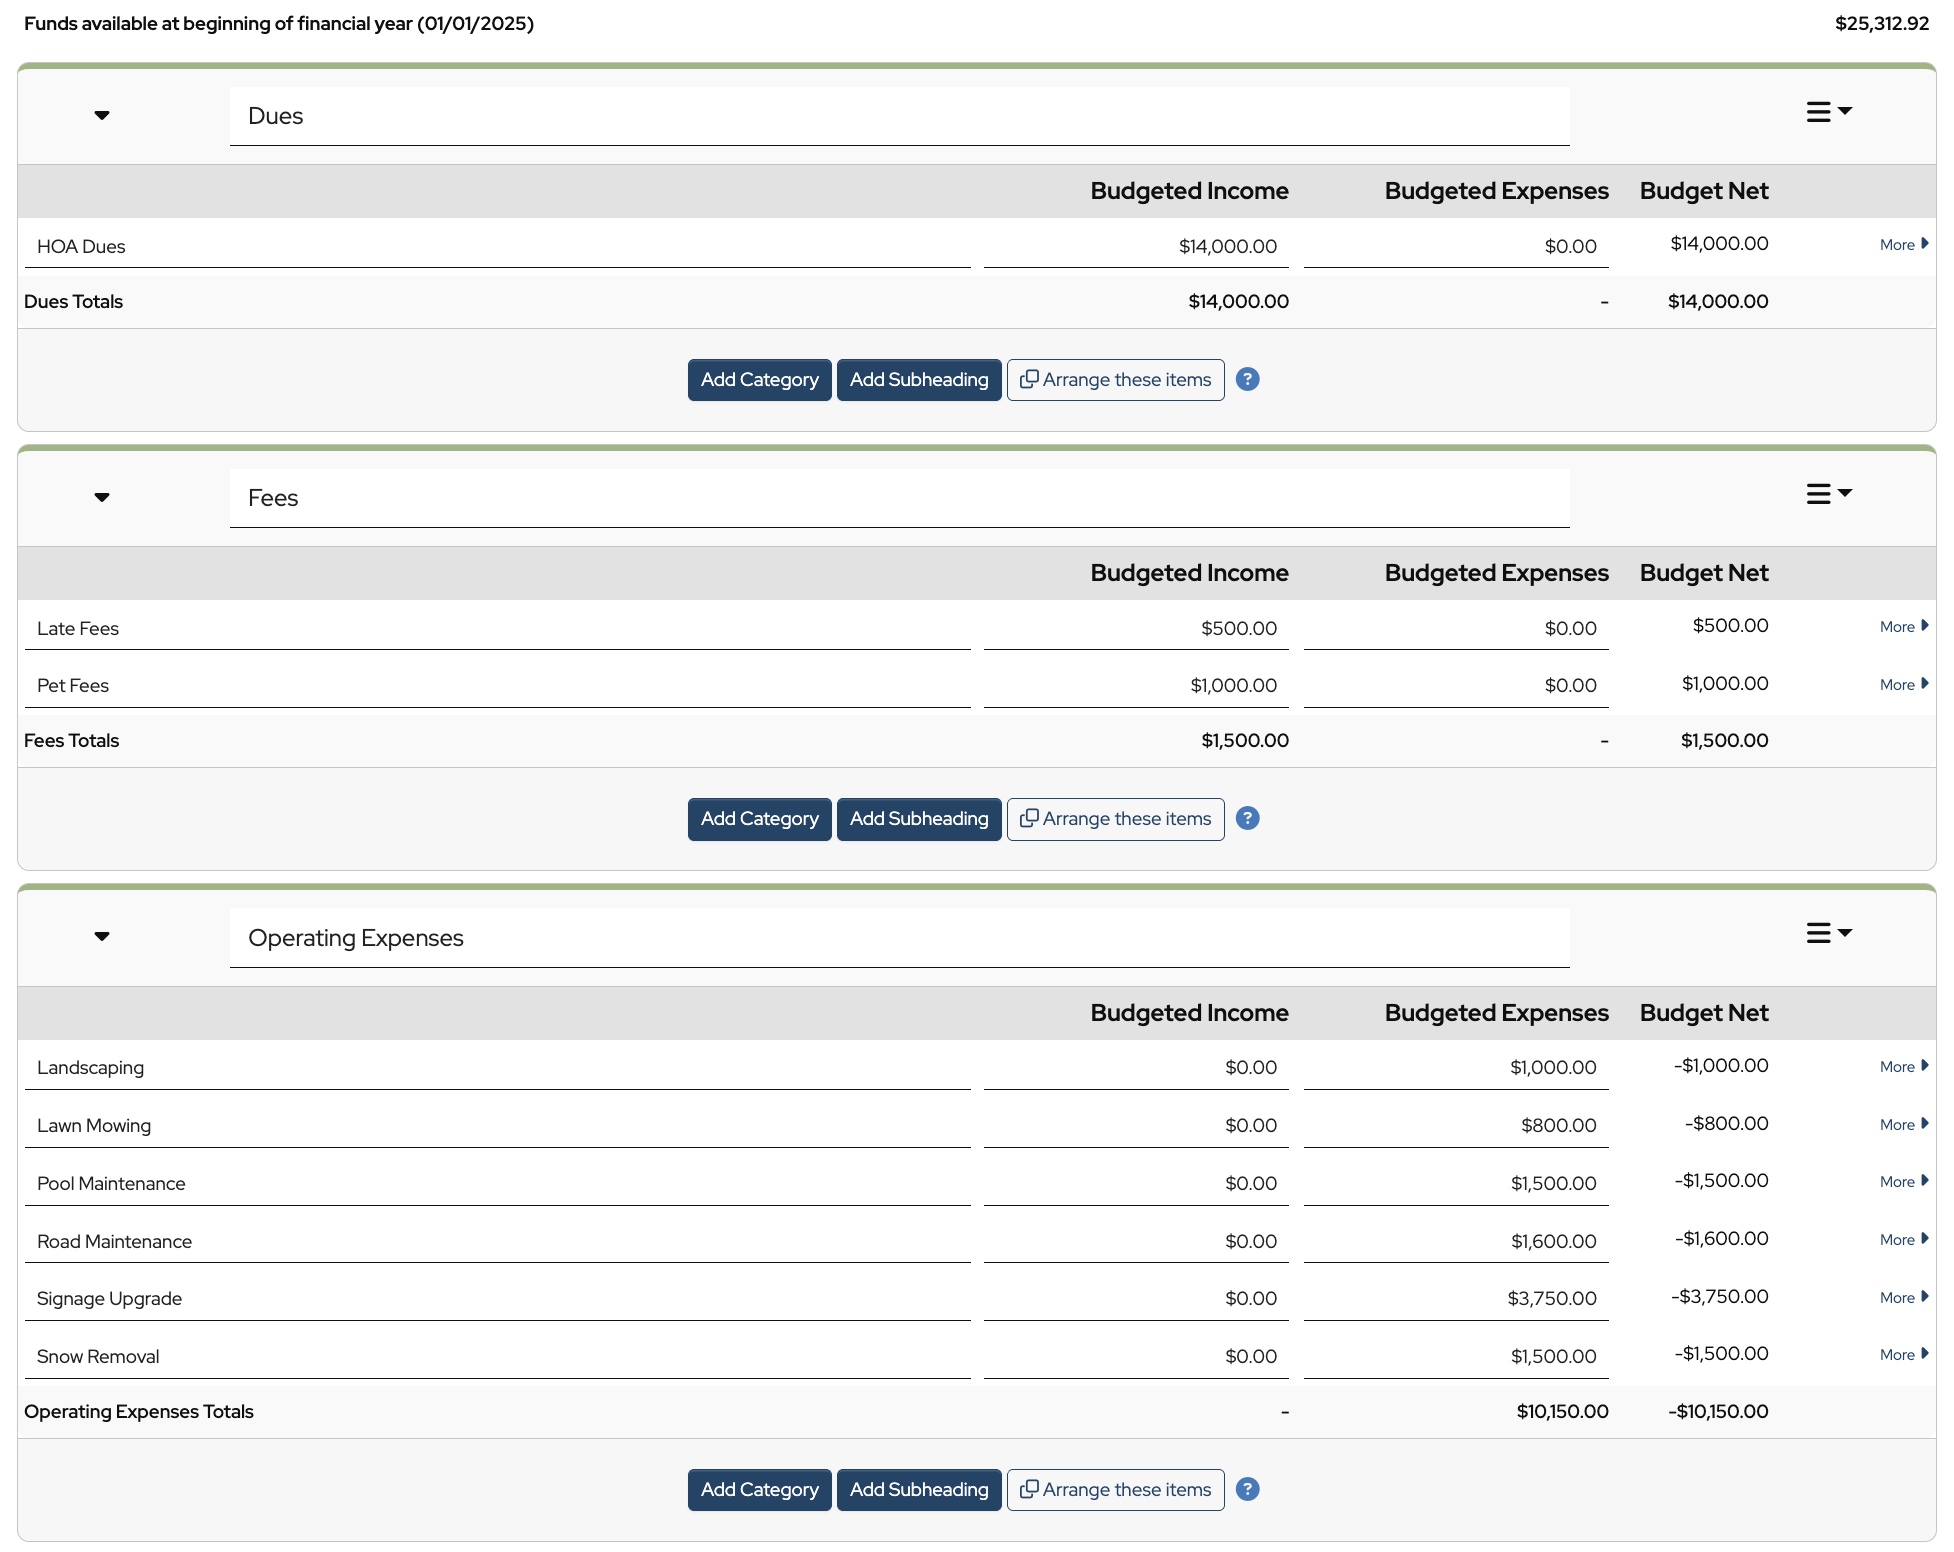Open the Fees section hamburger menu
The height and width of the screenshot is (1552, 1954).
click(1828, 494)
